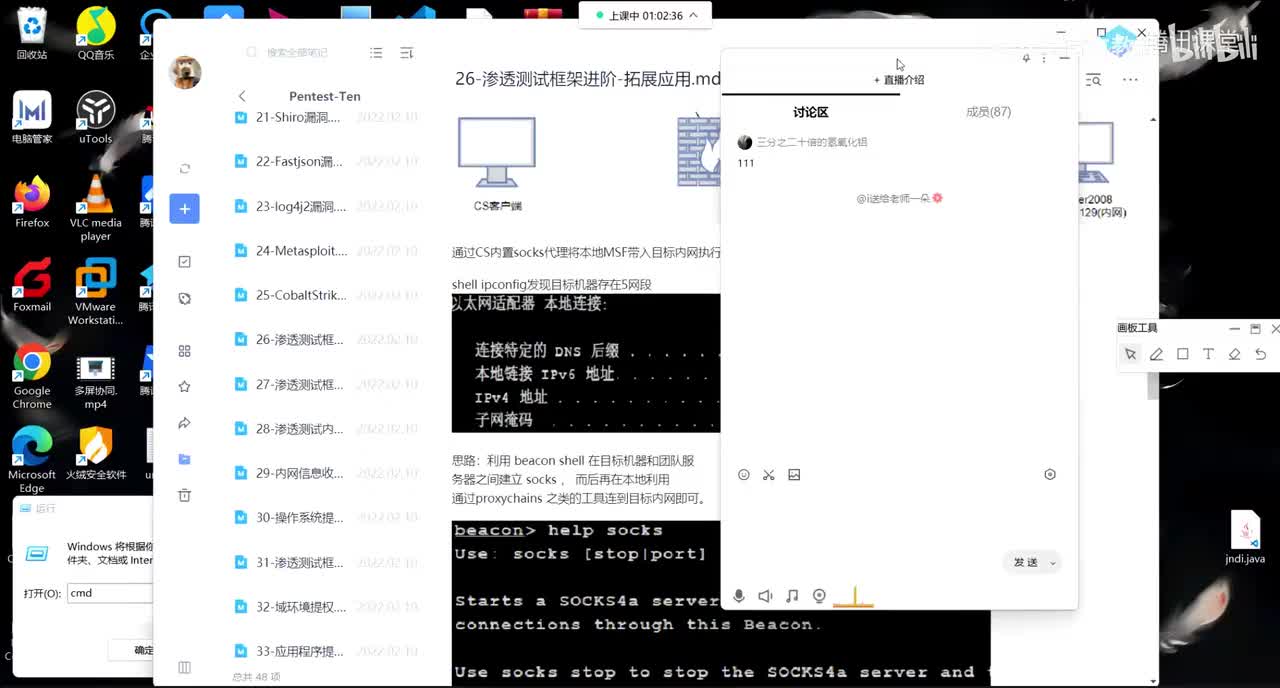Viewport: 1280px width, 688px height.
Task: Open Firefox from desktop
Action: (x=32, y=202)
